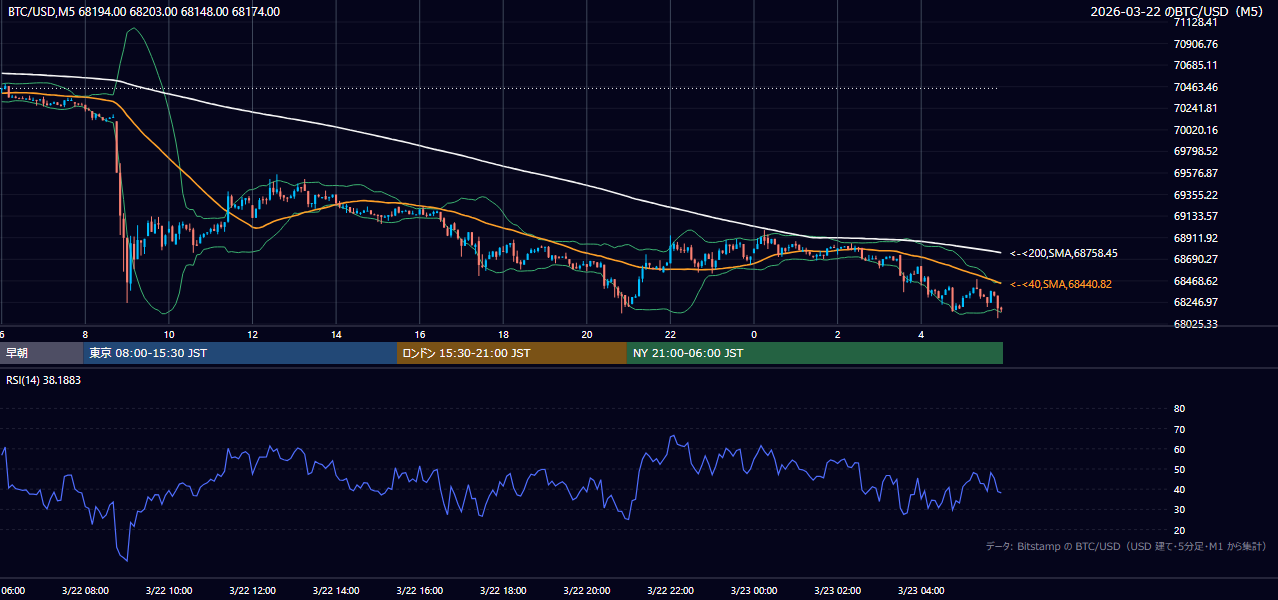The image size is (1278, 600).
Task: Click the price chart hour tick 22
Action: (x=670, y=335)
